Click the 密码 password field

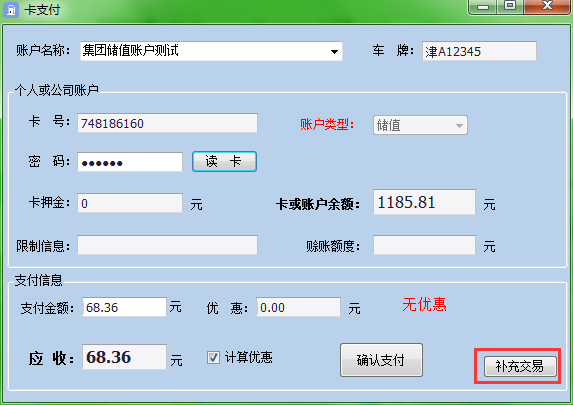(130, 162)
